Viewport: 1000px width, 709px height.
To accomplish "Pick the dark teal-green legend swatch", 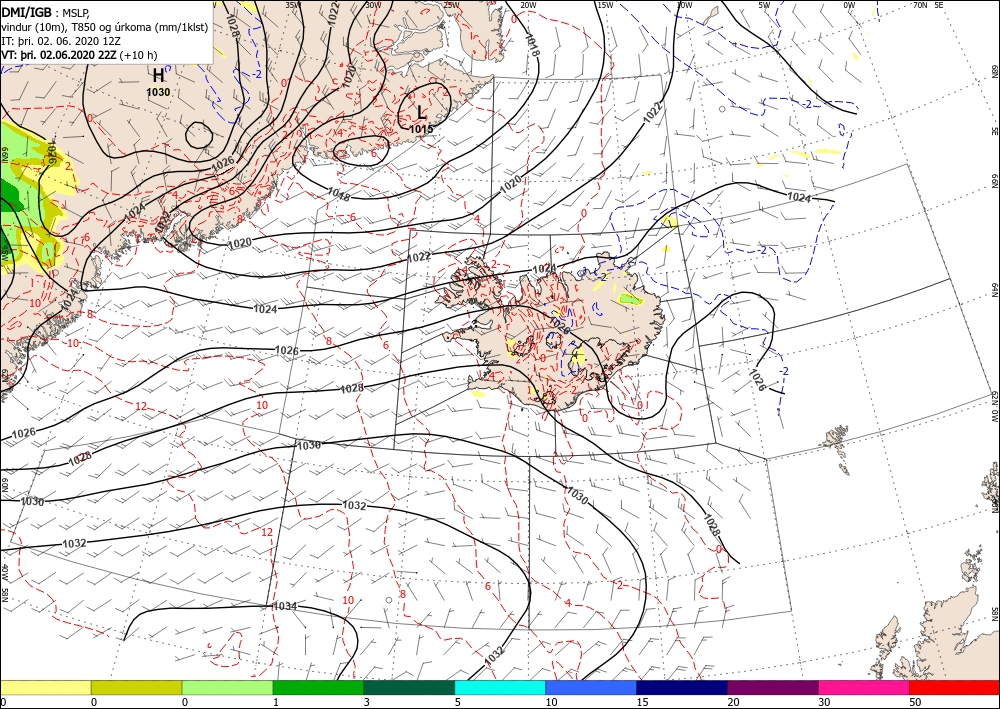I will [409, 687].
